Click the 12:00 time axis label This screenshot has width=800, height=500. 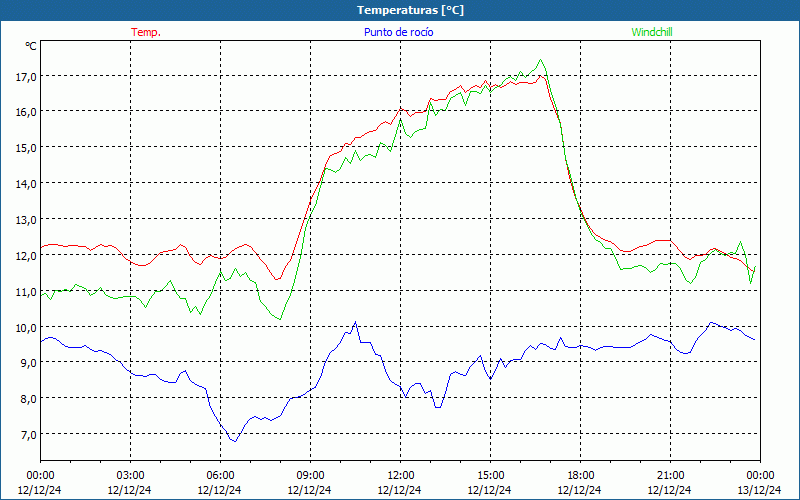point(401,476)
